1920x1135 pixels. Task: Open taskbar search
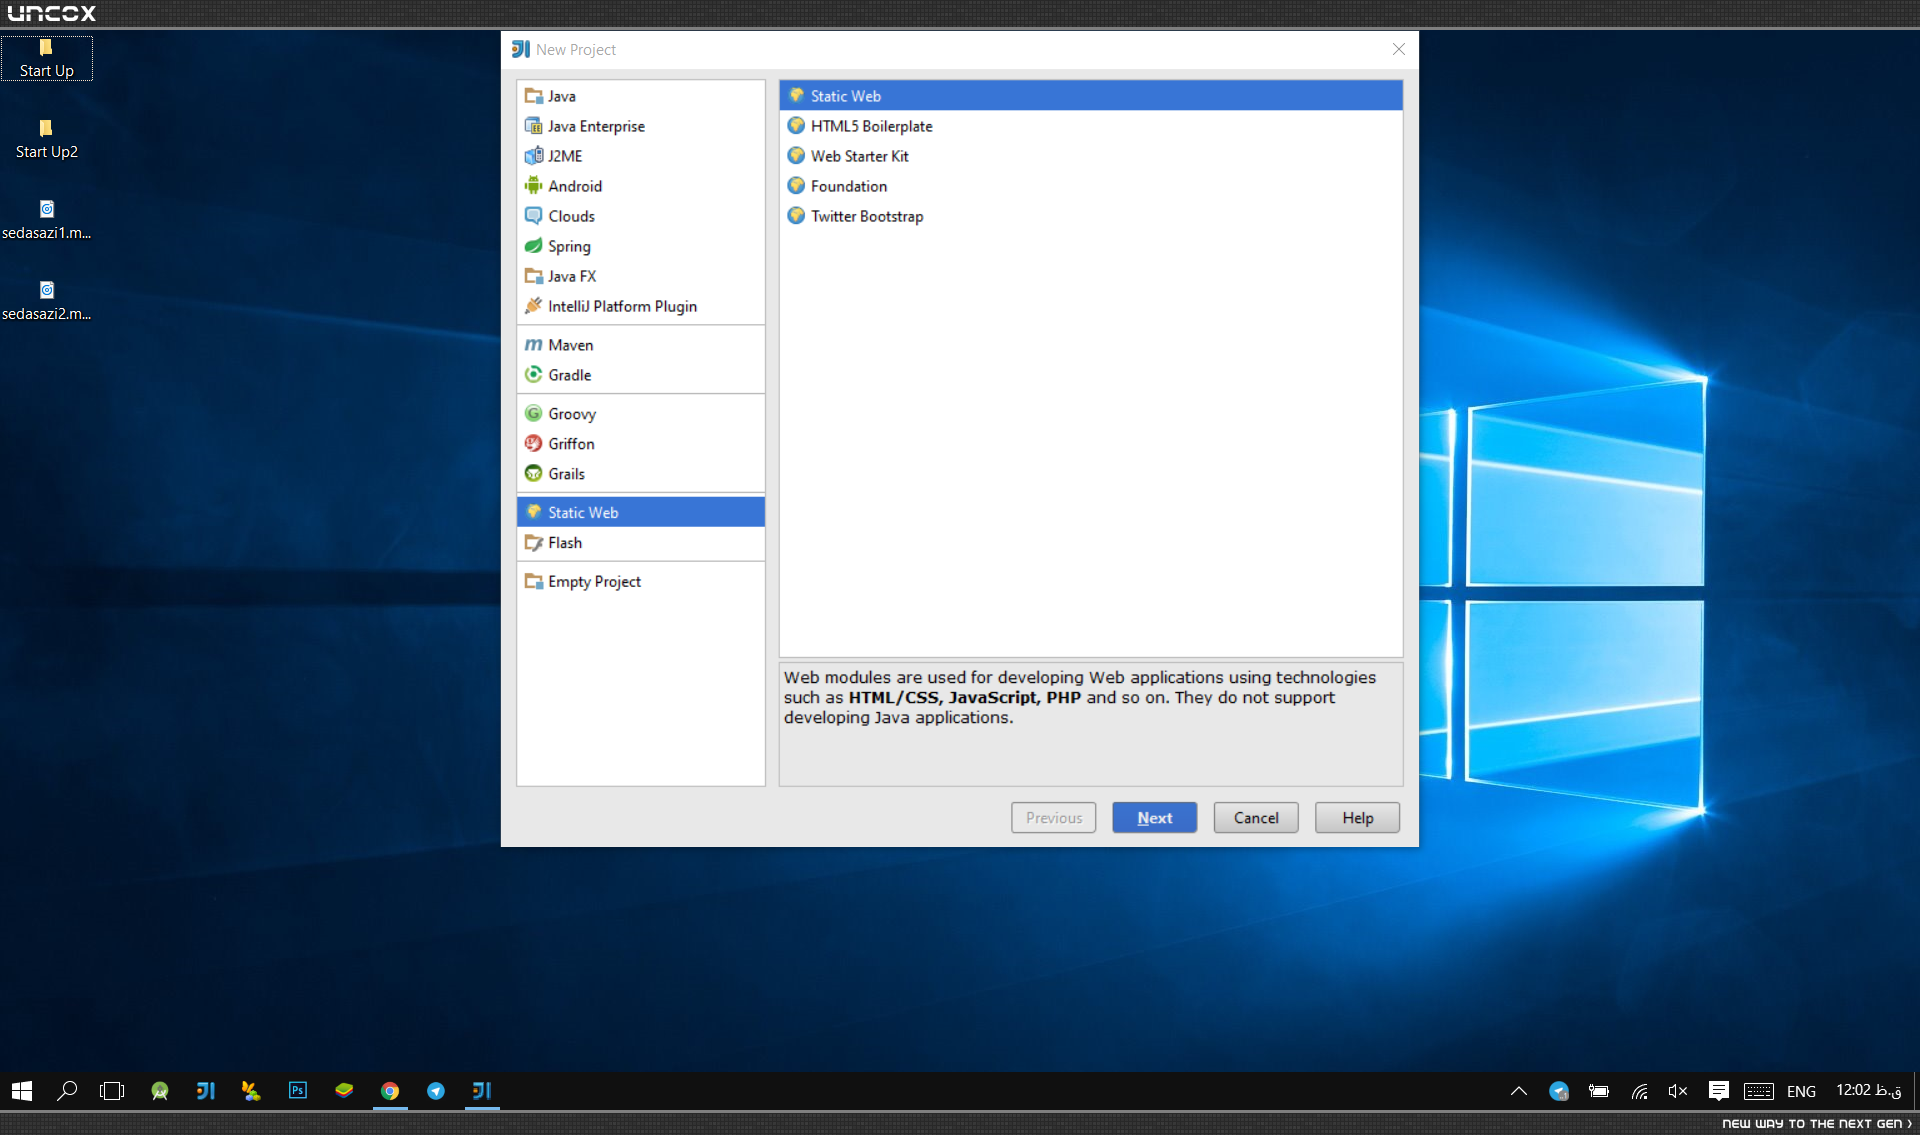(67, 1091)
